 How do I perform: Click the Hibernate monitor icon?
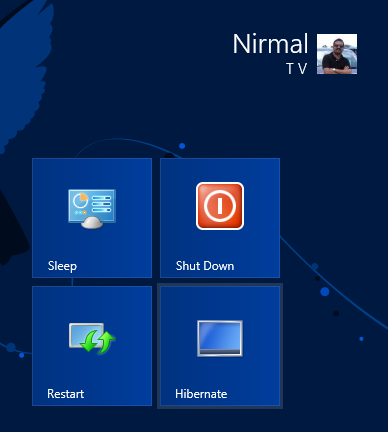pos(220,338)
